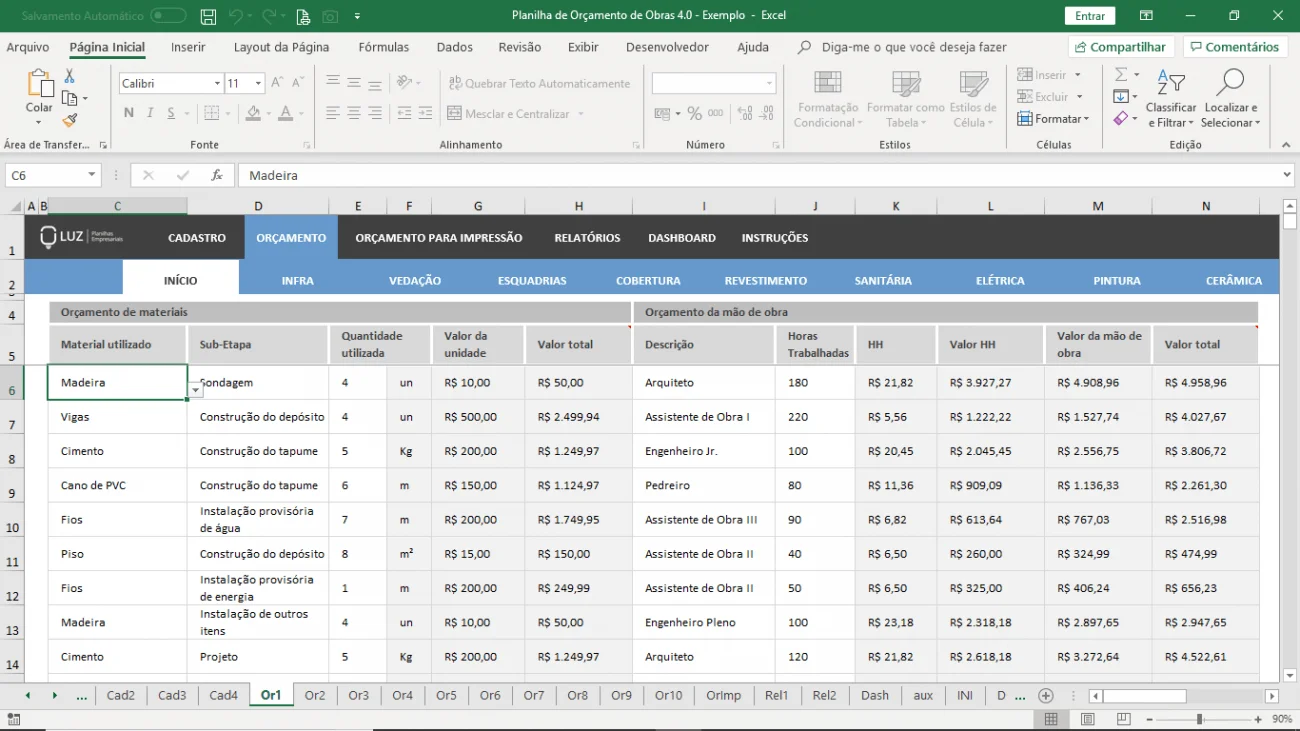The width and height of the screenshot is (1300, 731).
Task: Toggle underline formatting (S)
Action: click(171, 113)
